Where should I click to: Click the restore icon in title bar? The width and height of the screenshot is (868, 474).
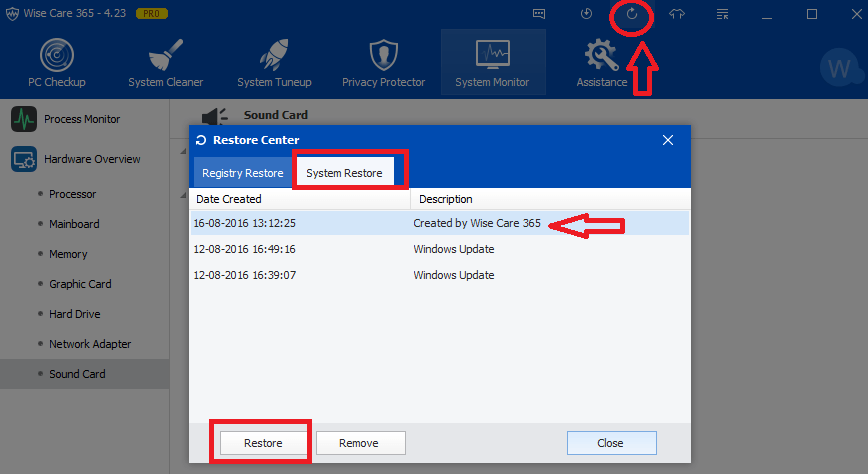click(x=632, y=14)
